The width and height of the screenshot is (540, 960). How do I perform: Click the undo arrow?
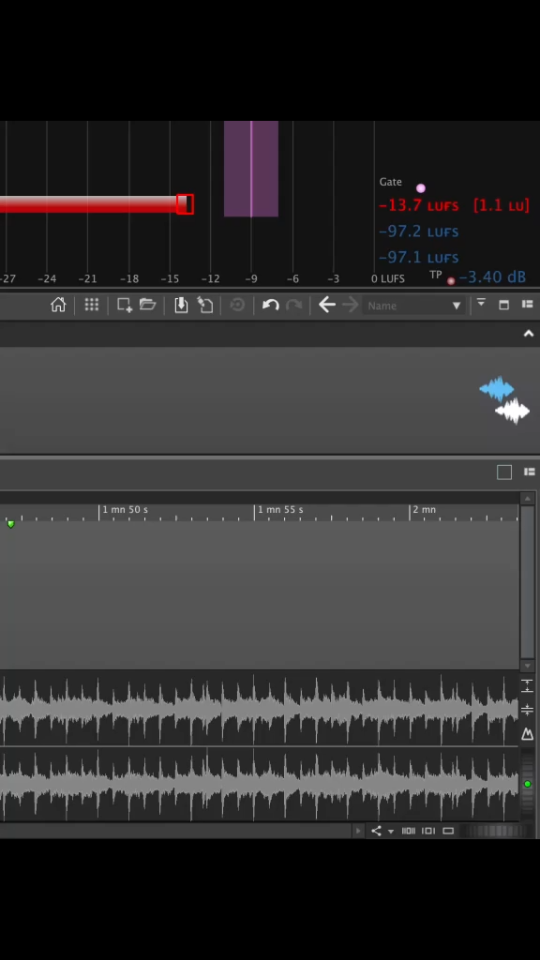[271, 304]
